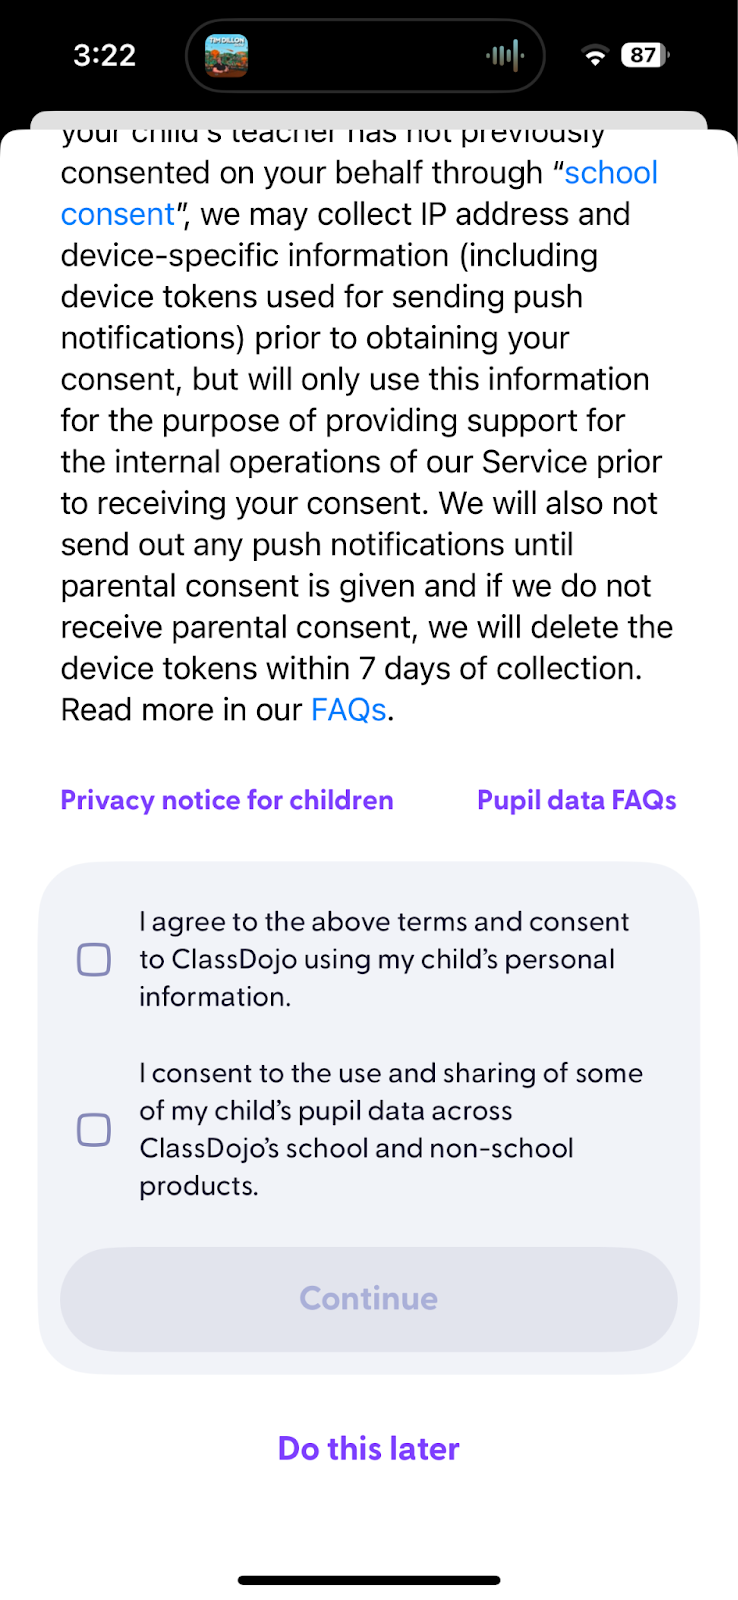Tap the now-playing album art thumbnail
The height and width of the screenshot is (1600, 738).
[226, 56]
